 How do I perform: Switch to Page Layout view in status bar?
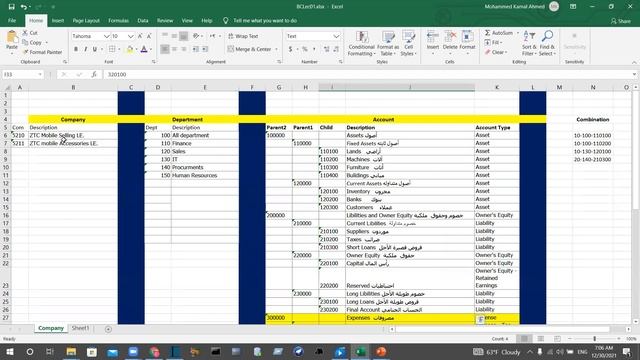(541, 339)
